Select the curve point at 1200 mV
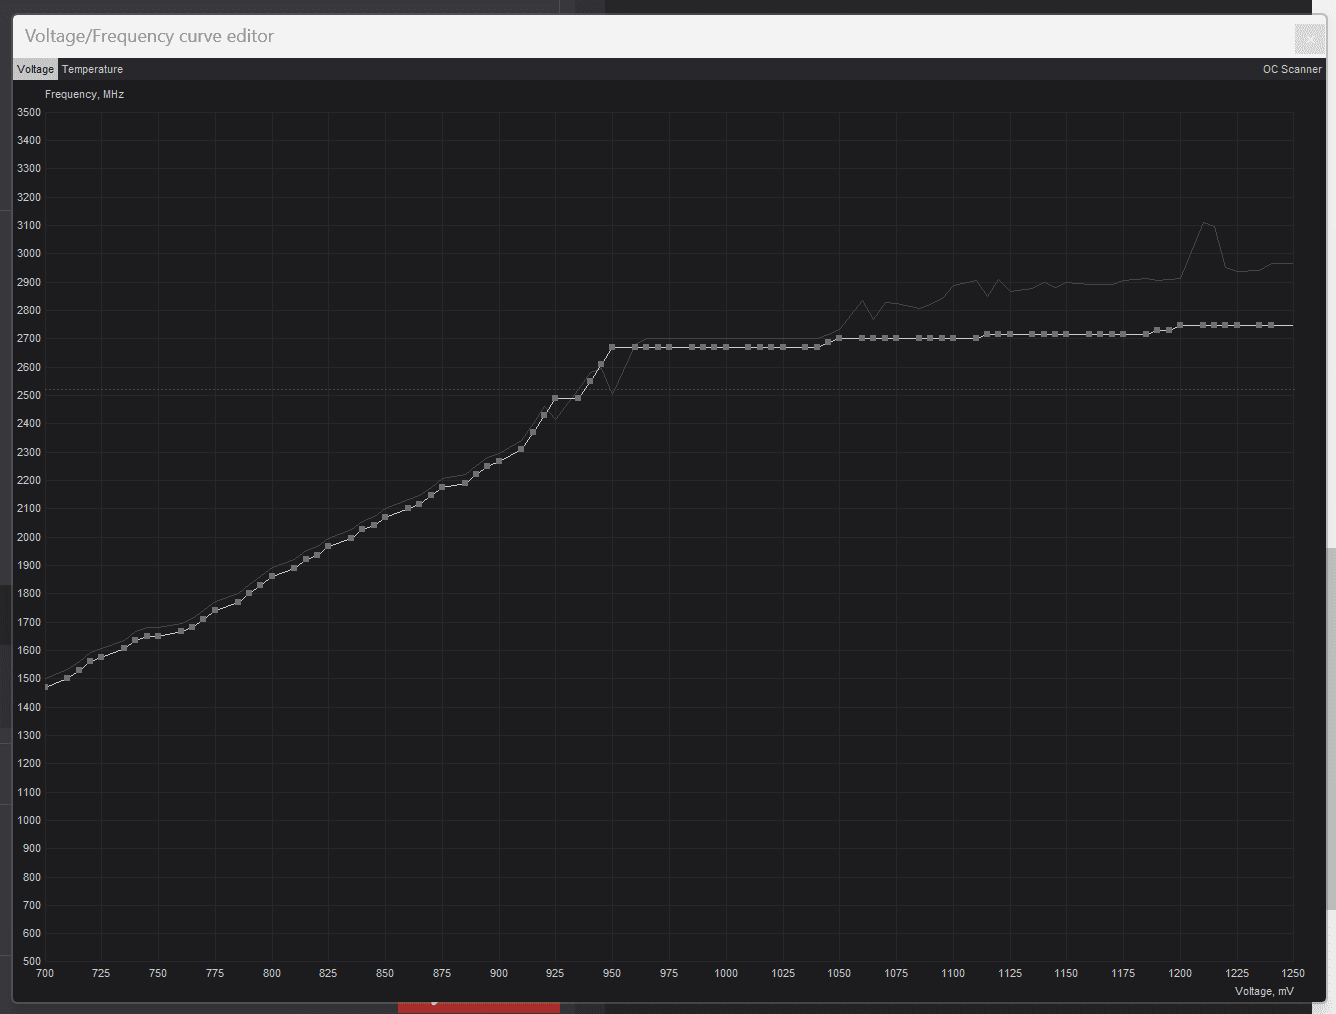The image size is (1336, 1014). coord(1180,325)
